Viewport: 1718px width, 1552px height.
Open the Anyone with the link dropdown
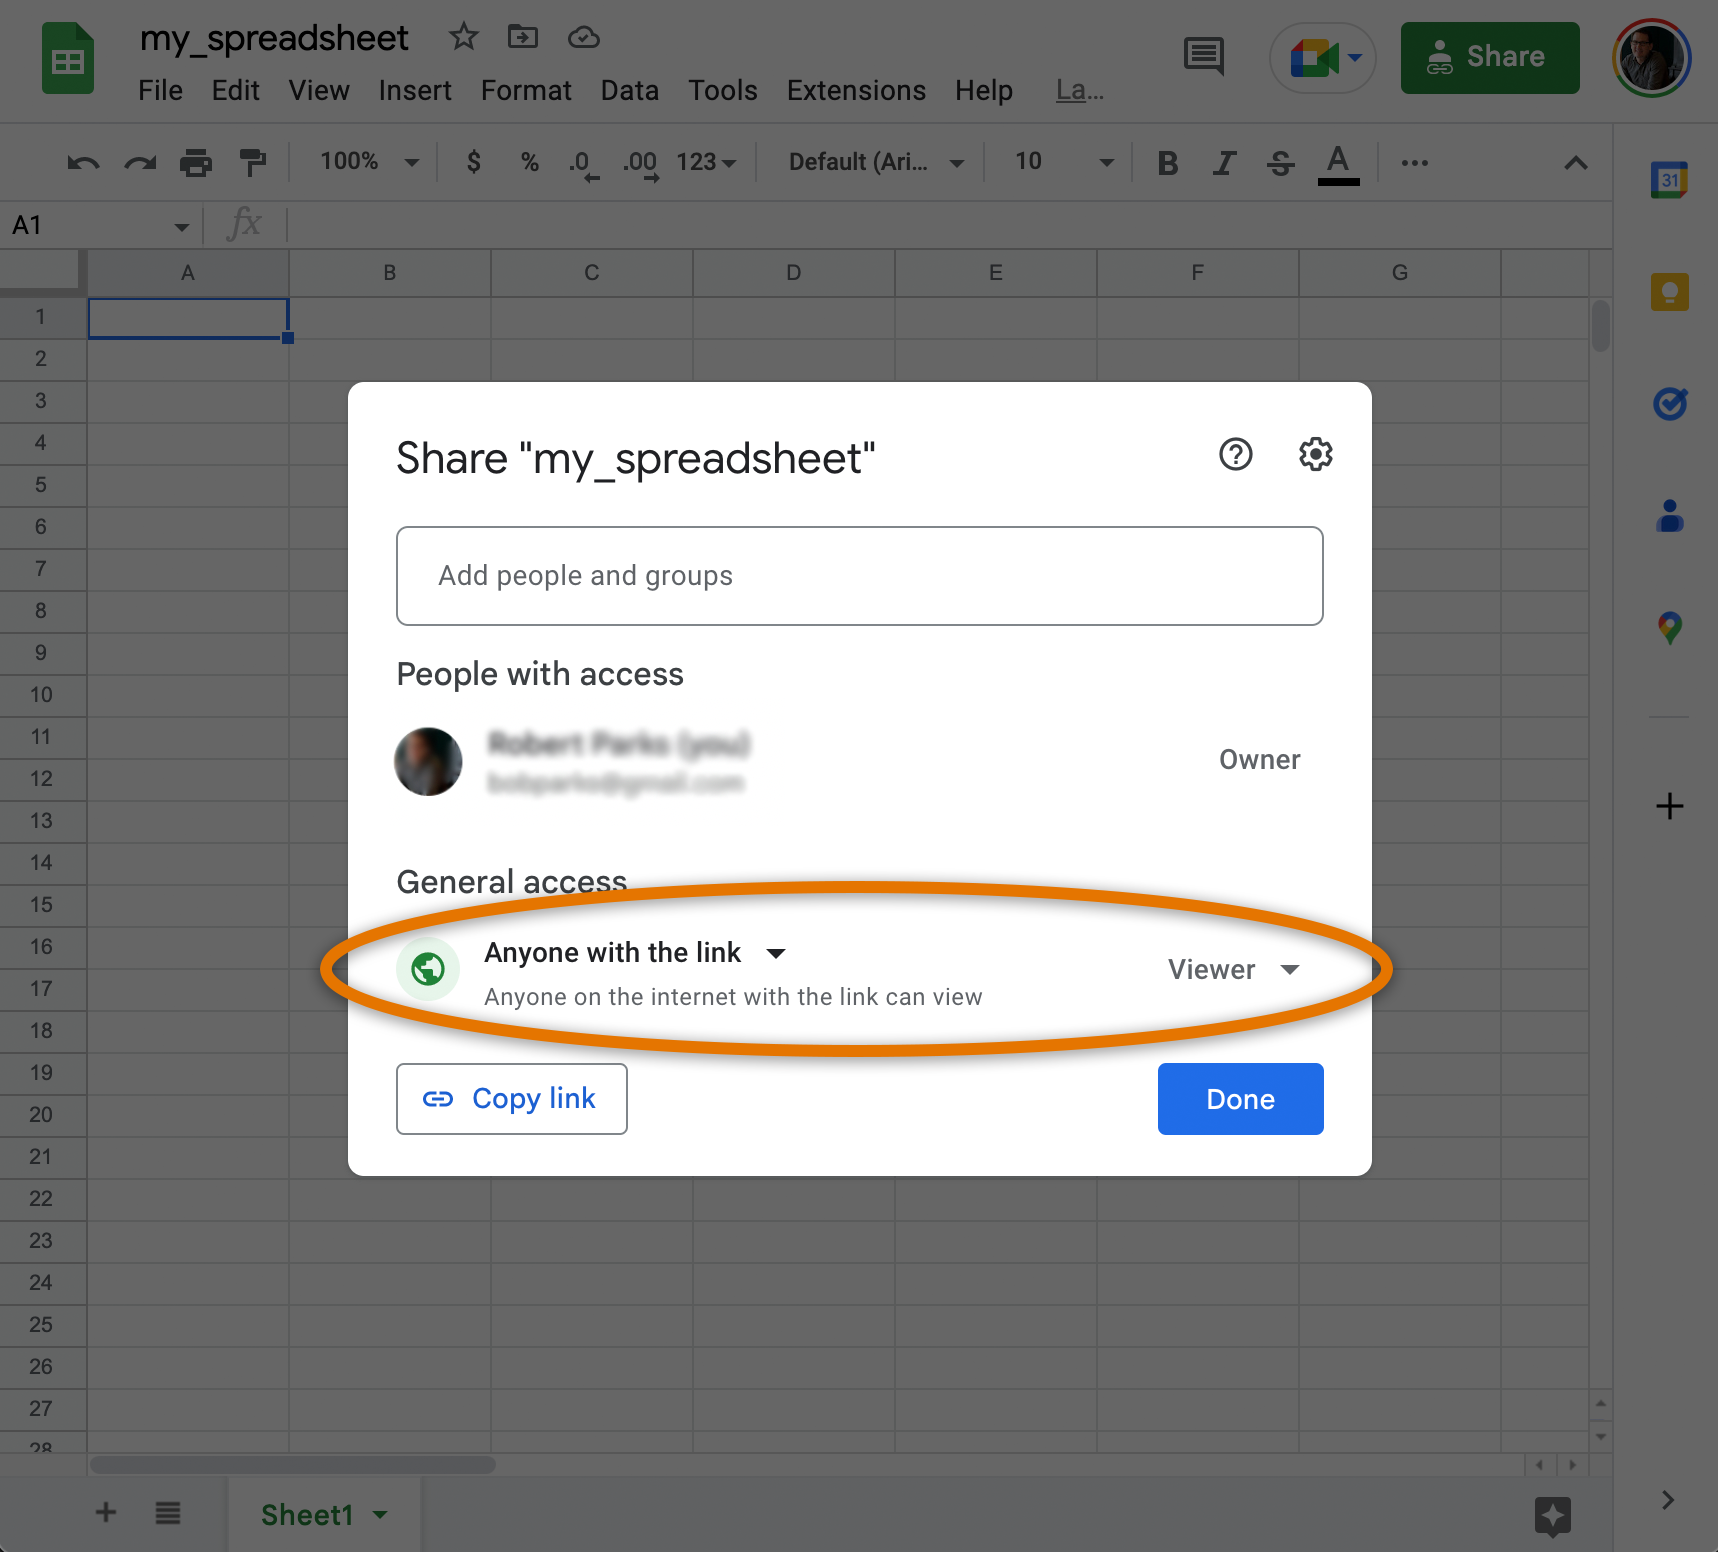point(635,952)
